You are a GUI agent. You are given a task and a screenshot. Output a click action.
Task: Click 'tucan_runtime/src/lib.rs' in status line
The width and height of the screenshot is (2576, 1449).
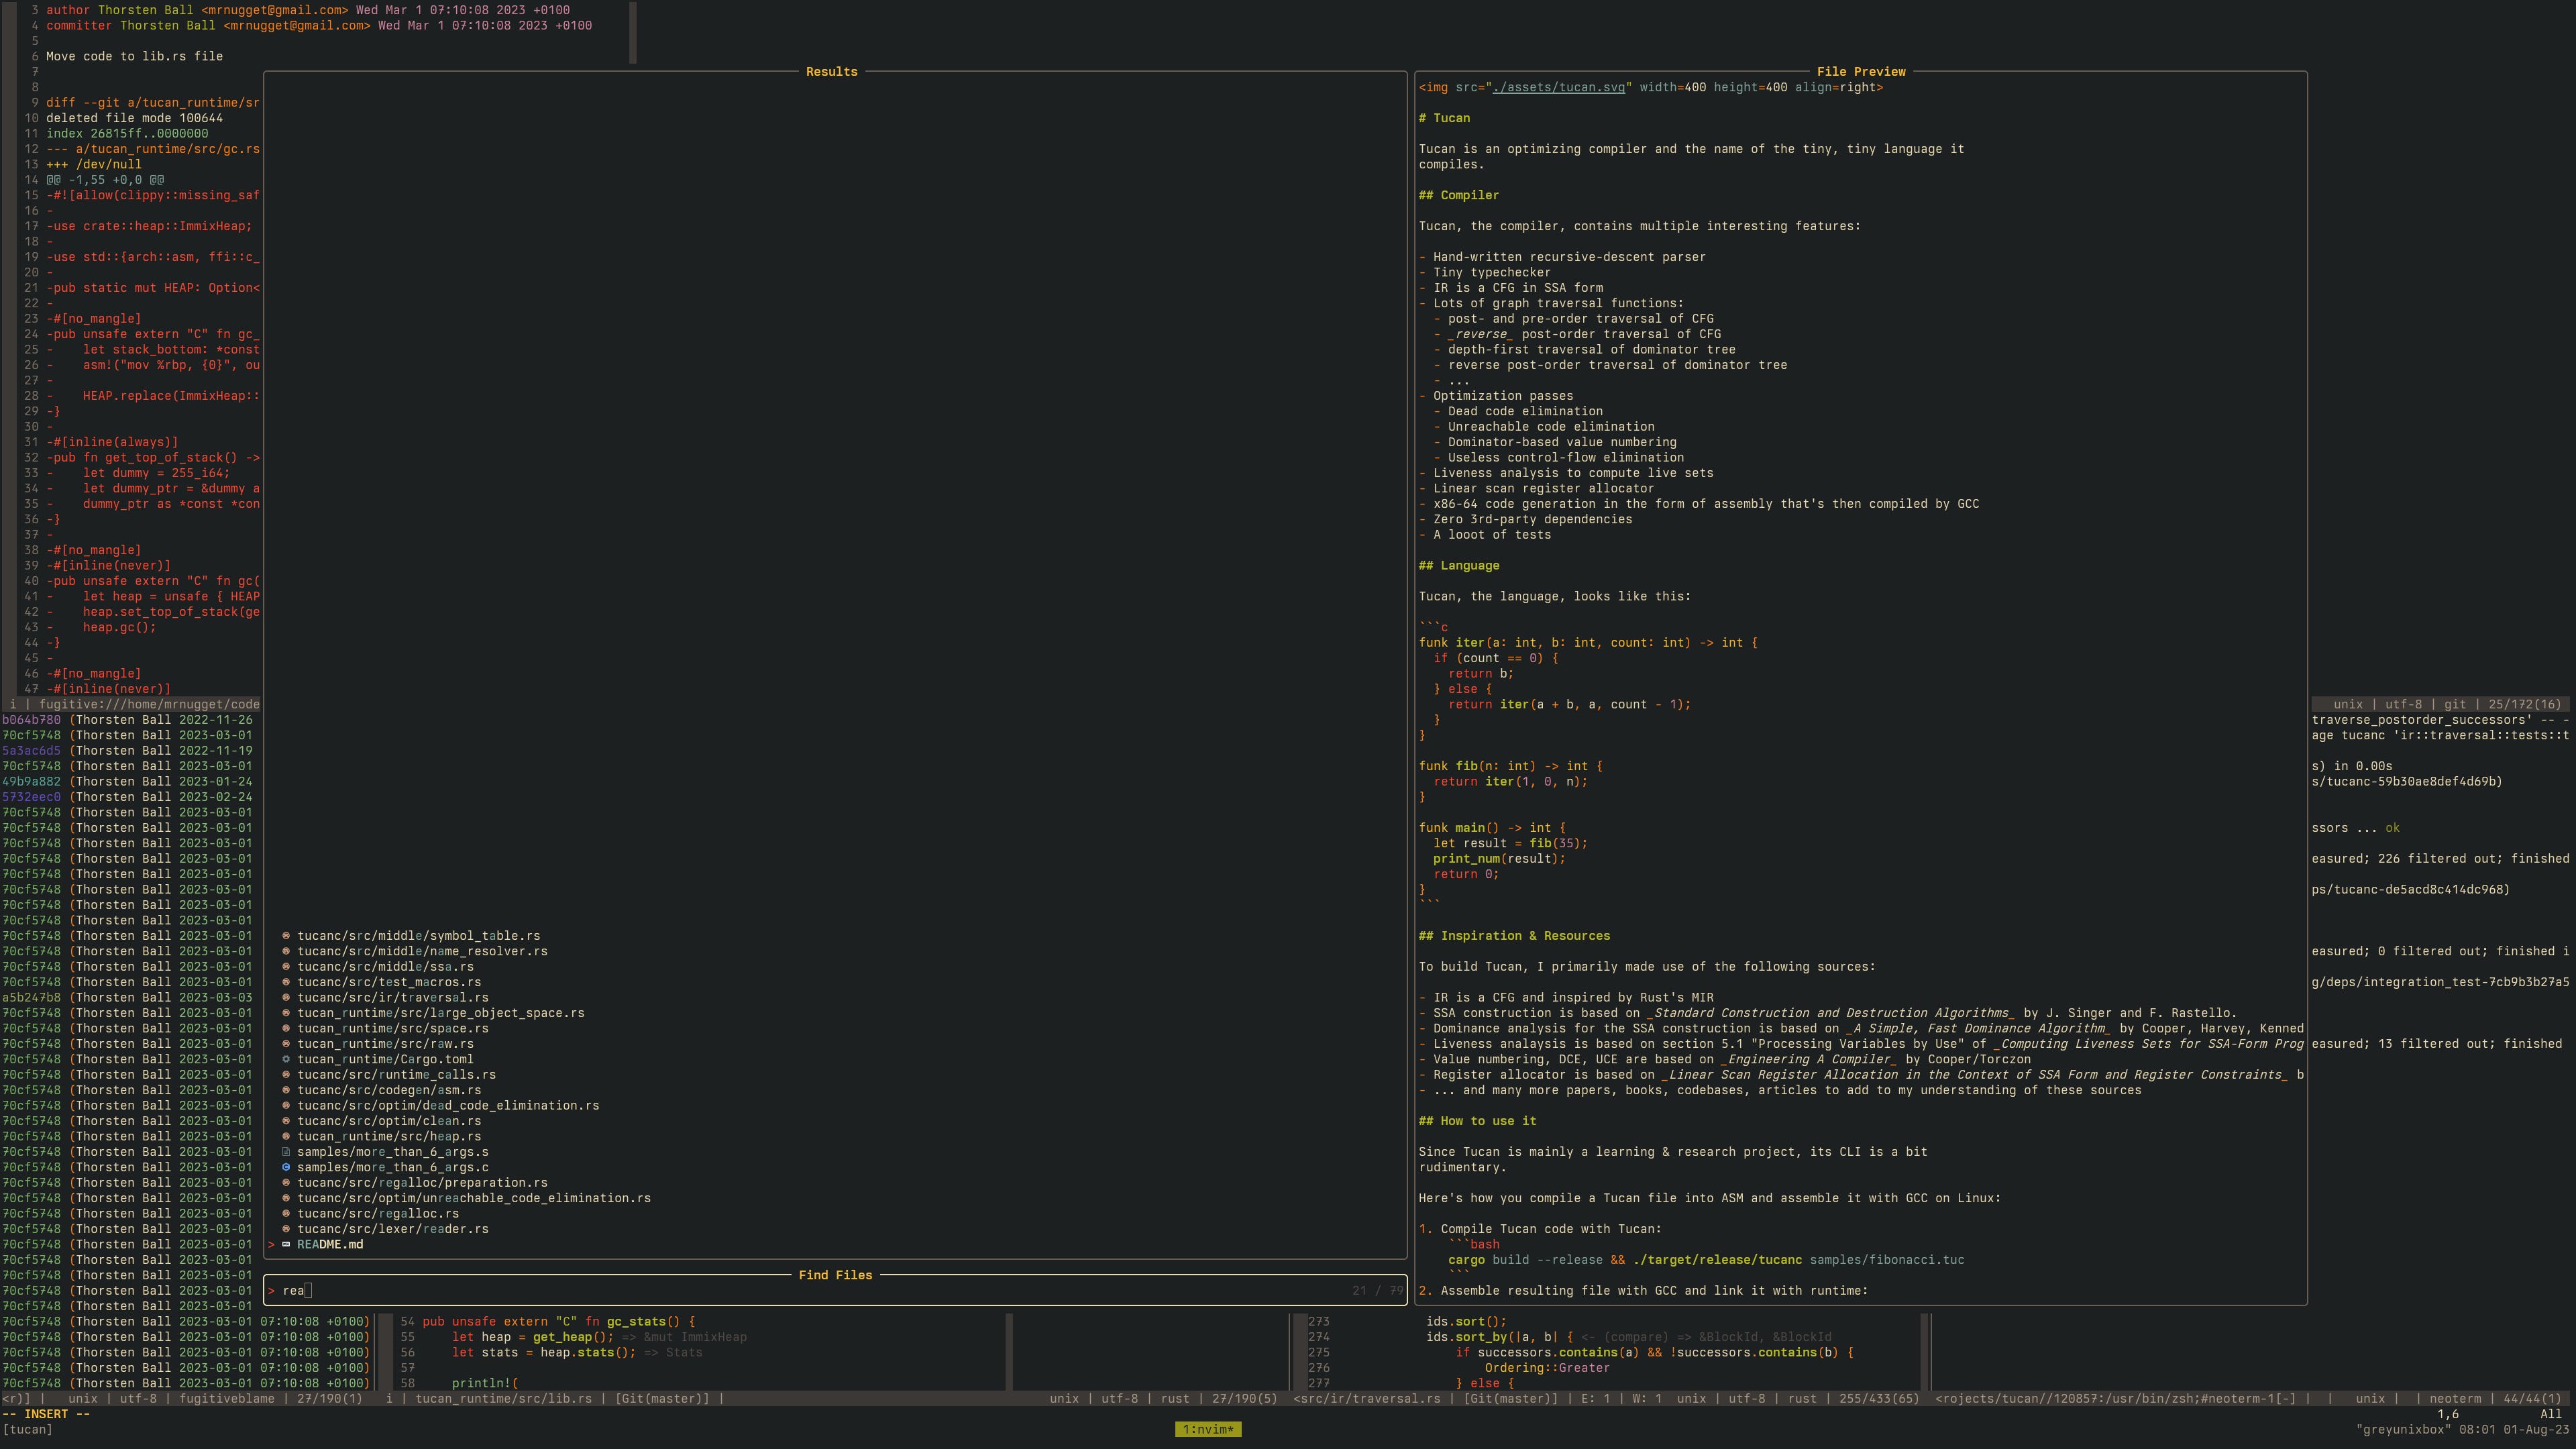pyautogui.click(x=503, y=1399)
